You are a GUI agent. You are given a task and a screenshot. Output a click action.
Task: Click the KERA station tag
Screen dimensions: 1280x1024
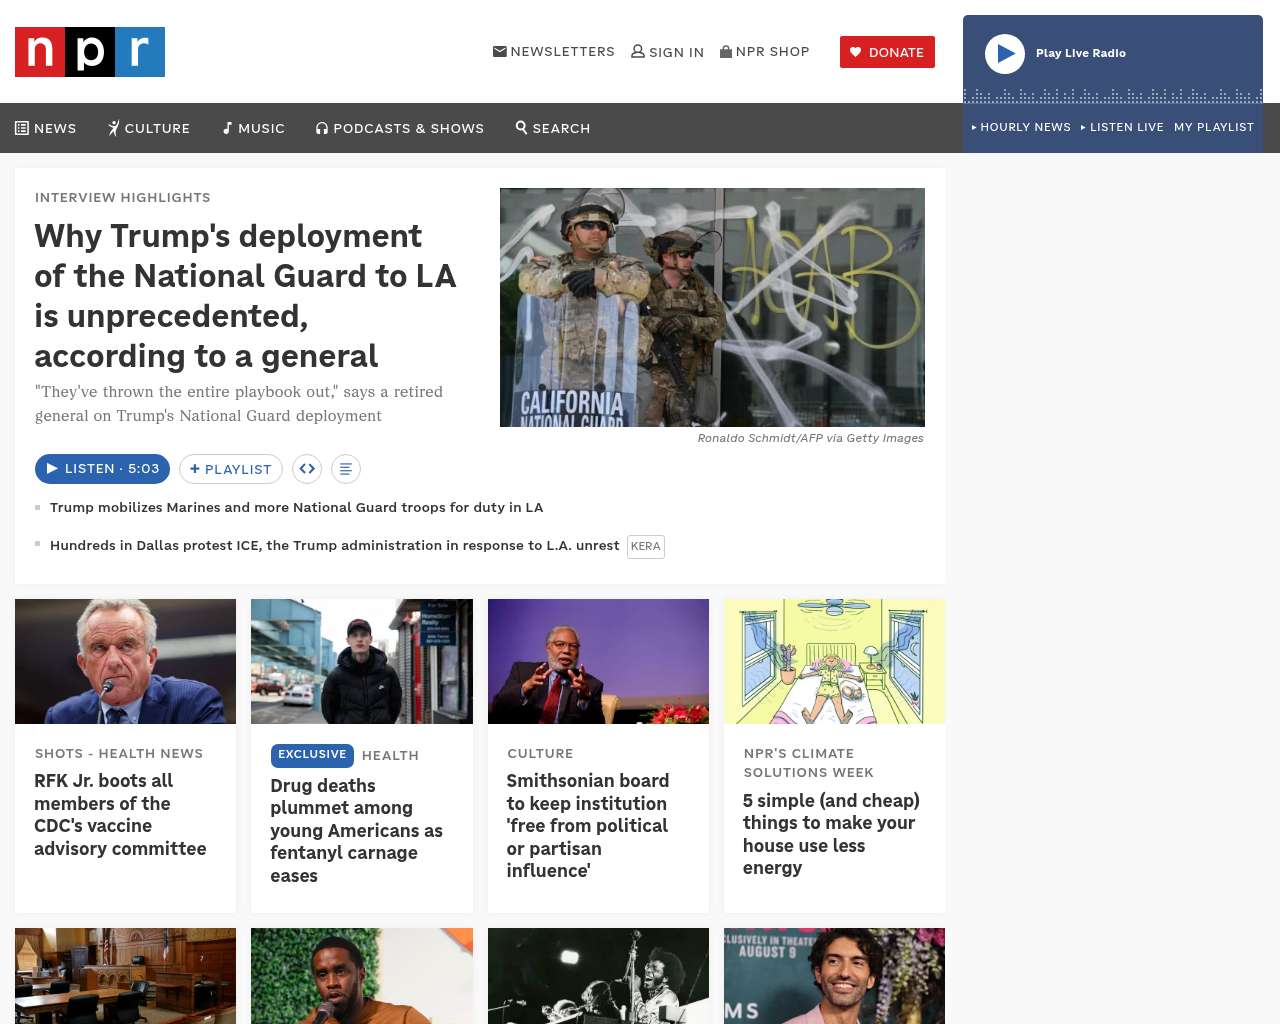pyautogui.click(x=646, y=546)
